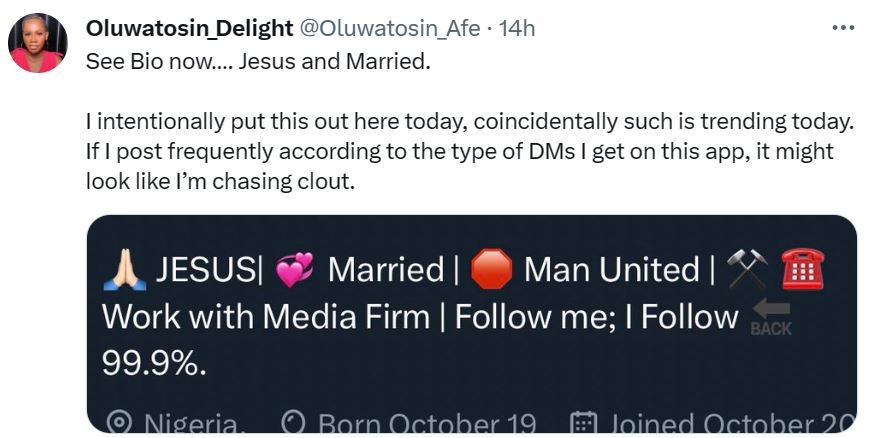Click the red stop sign emoji
Viewport: 878px width, 438px height.
[x=490, y=270]
